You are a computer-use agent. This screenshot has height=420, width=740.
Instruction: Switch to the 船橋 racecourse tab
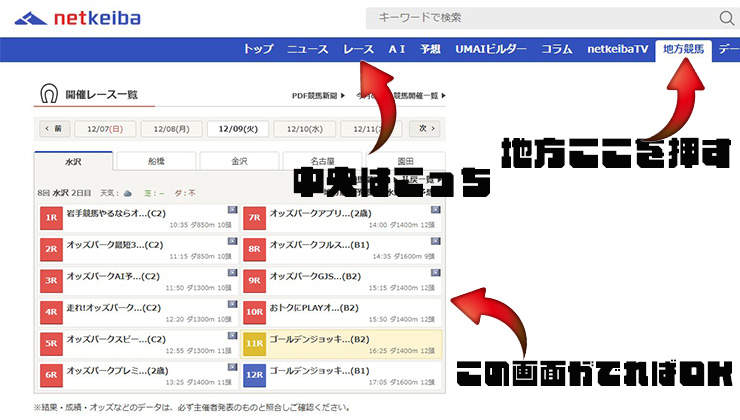tap(155, 161)
